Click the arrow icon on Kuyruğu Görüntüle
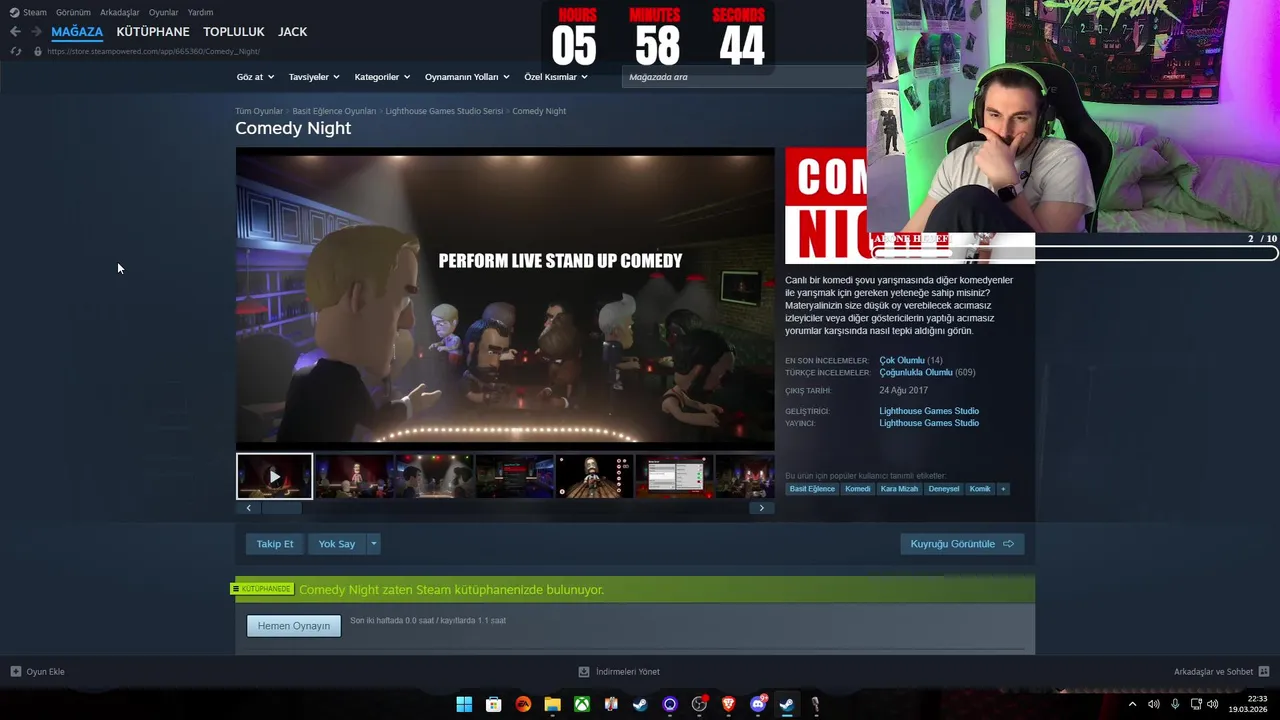Image resolution: width=1280 pixels, height=720 pixels. 1008,544
